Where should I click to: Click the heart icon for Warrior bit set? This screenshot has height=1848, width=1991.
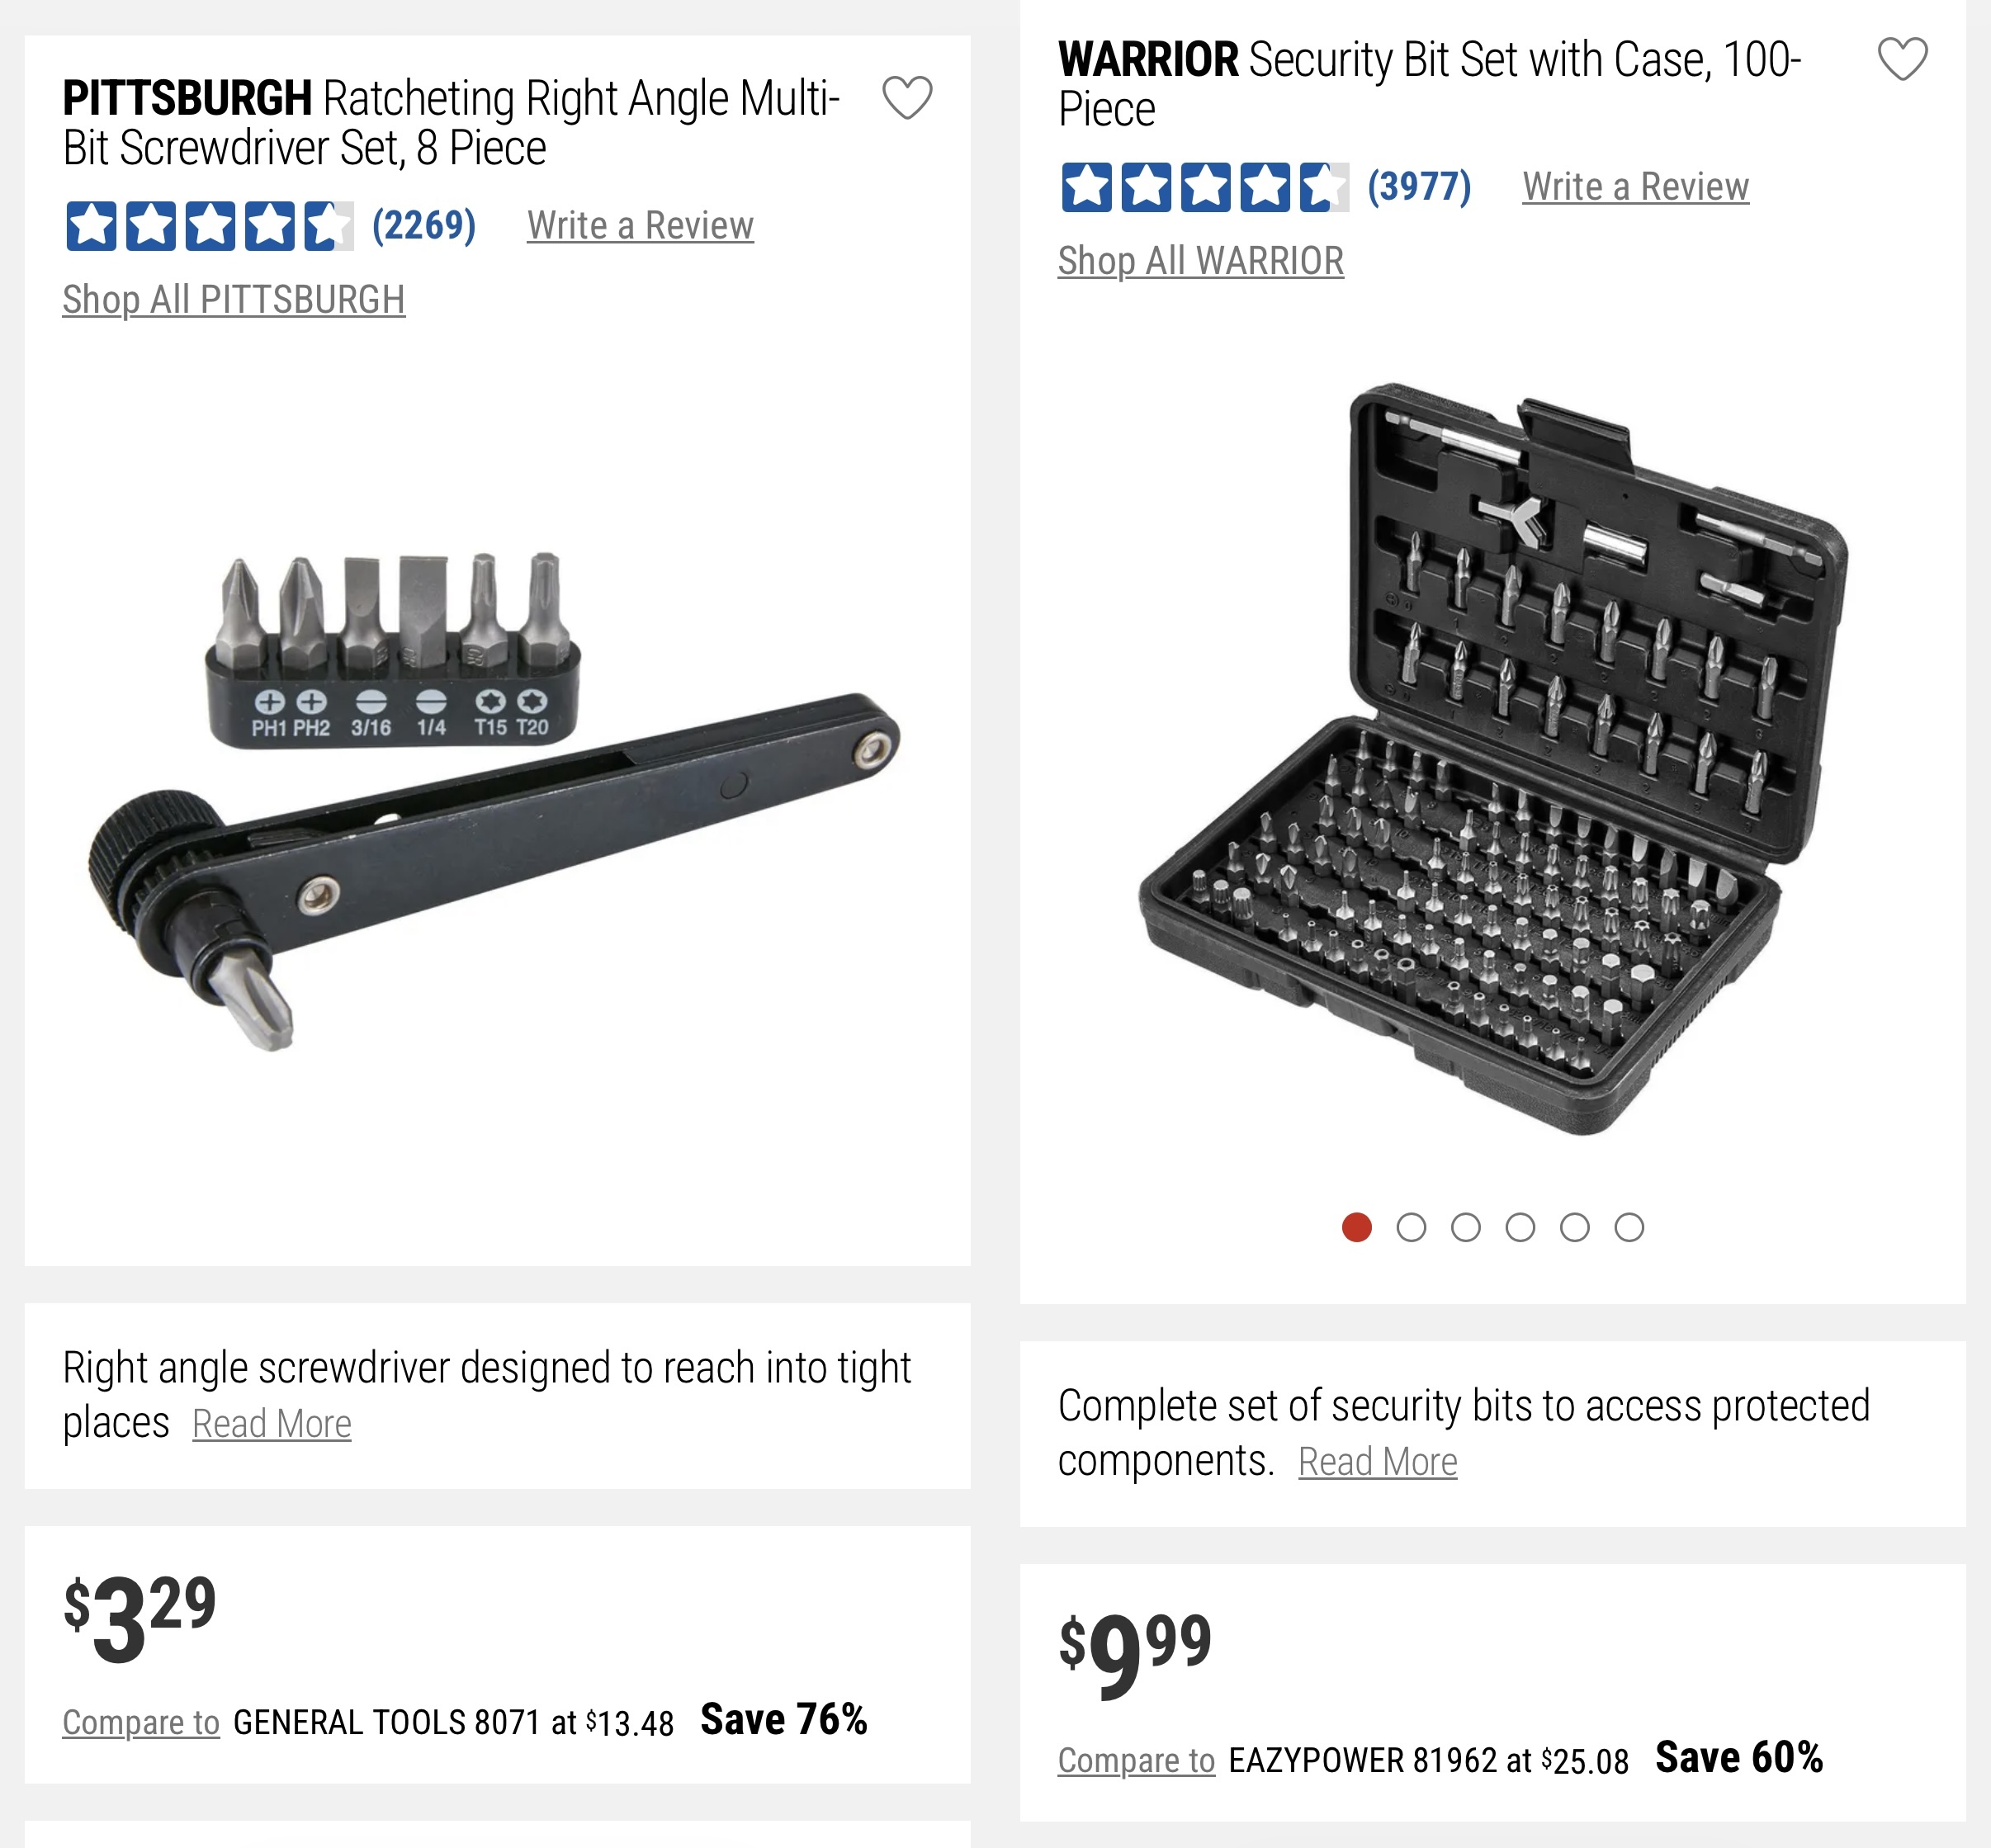click(1902, 59)
